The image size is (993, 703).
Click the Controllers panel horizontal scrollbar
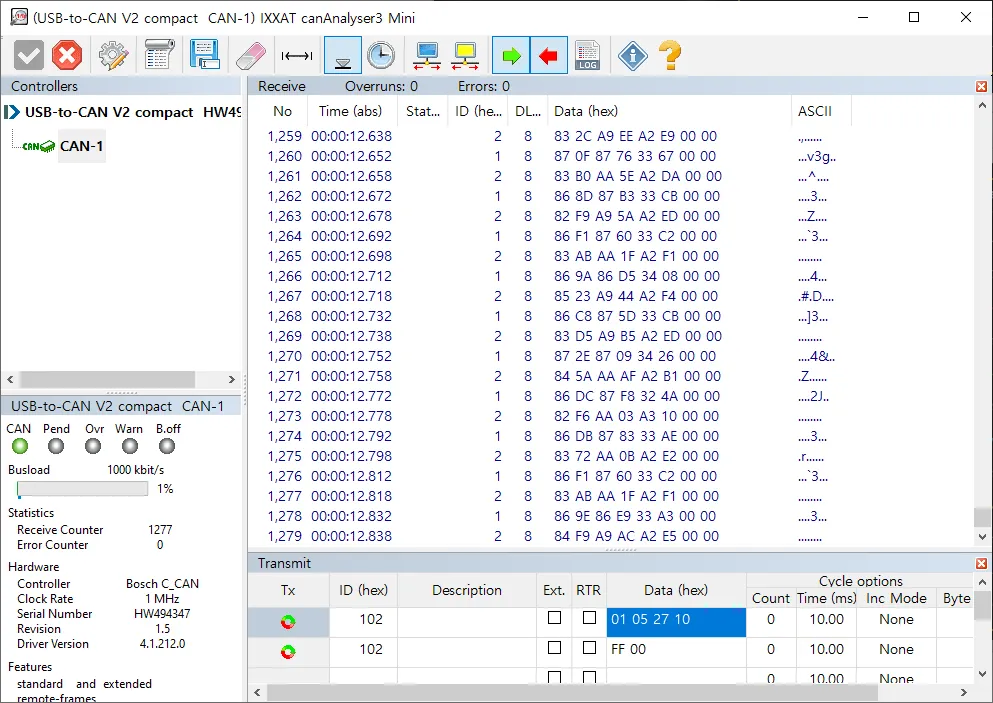click(x=120, y=380)
